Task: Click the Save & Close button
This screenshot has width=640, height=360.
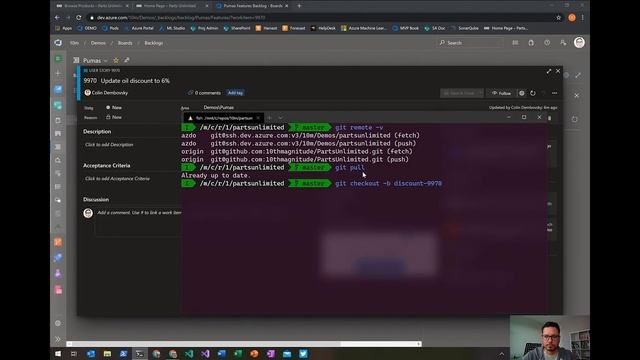Action: (459, 93)
